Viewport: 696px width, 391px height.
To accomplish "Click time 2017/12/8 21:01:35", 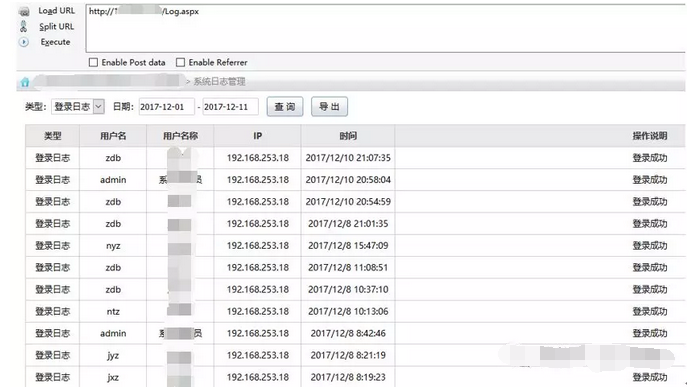I will point(348,224).
